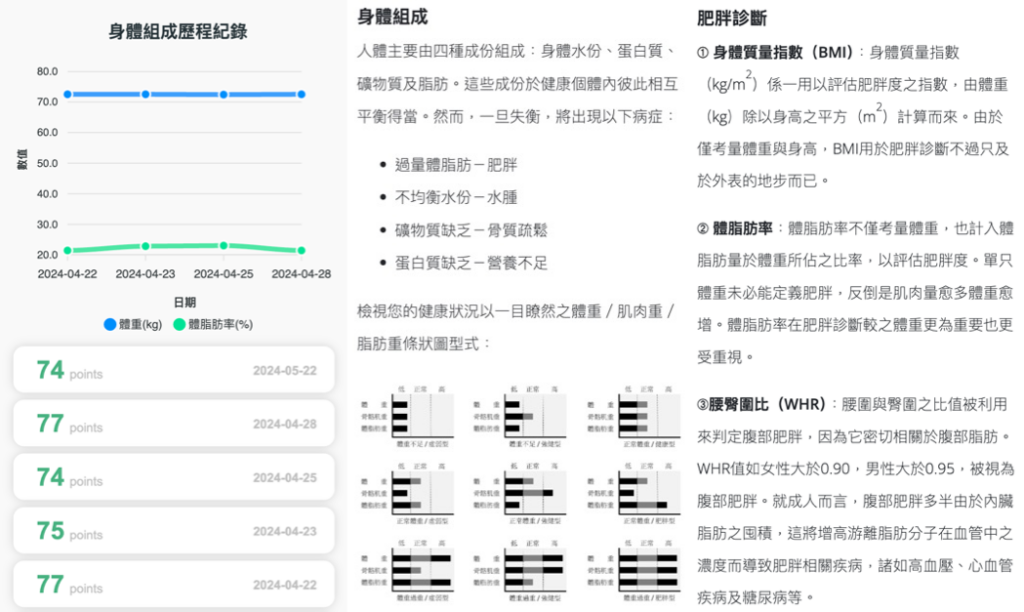Click the green body fat point at 2024-04-25

pyautogui.click(x=223, y=246)
